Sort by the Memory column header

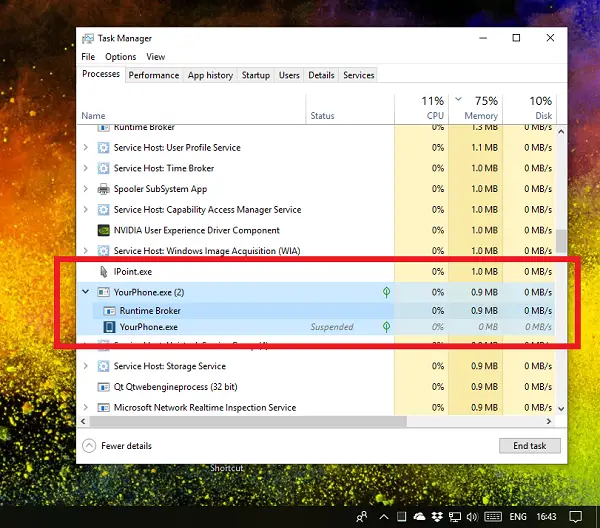476,109
